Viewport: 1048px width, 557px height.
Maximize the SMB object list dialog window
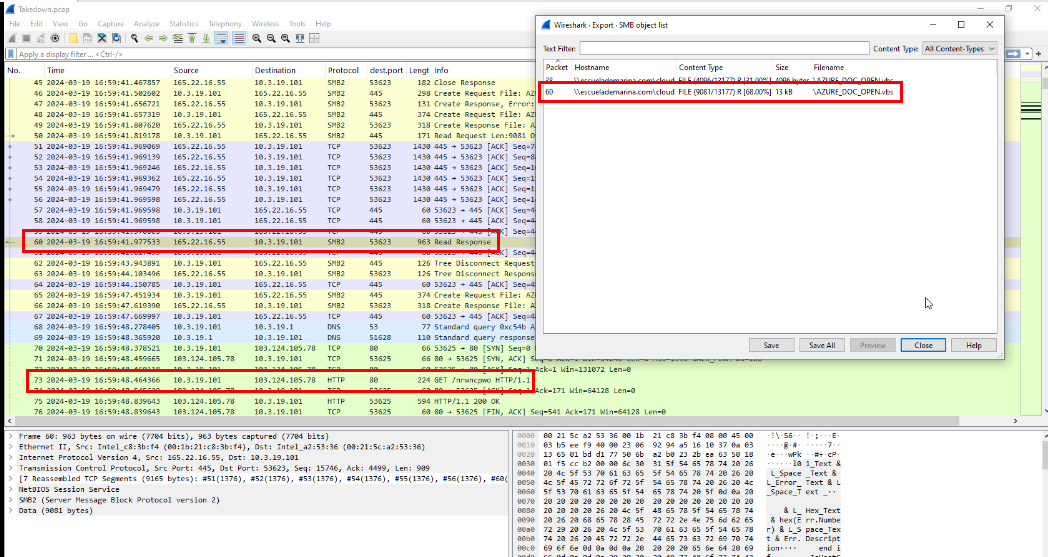960,25
